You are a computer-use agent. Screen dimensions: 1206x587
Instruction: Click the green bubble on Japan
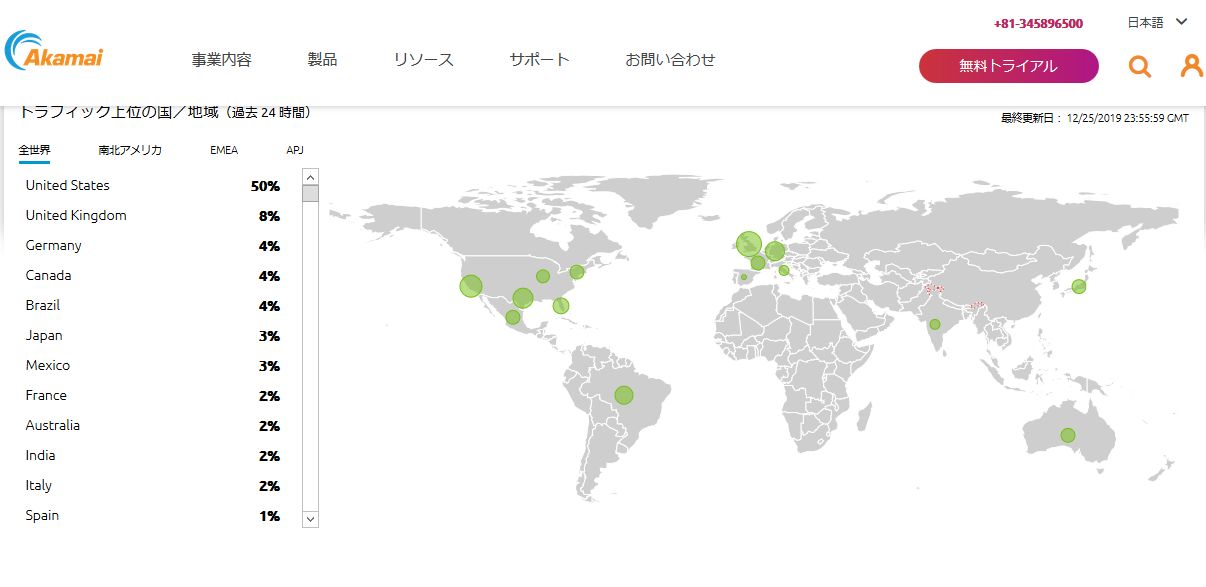pos(1078,286)
